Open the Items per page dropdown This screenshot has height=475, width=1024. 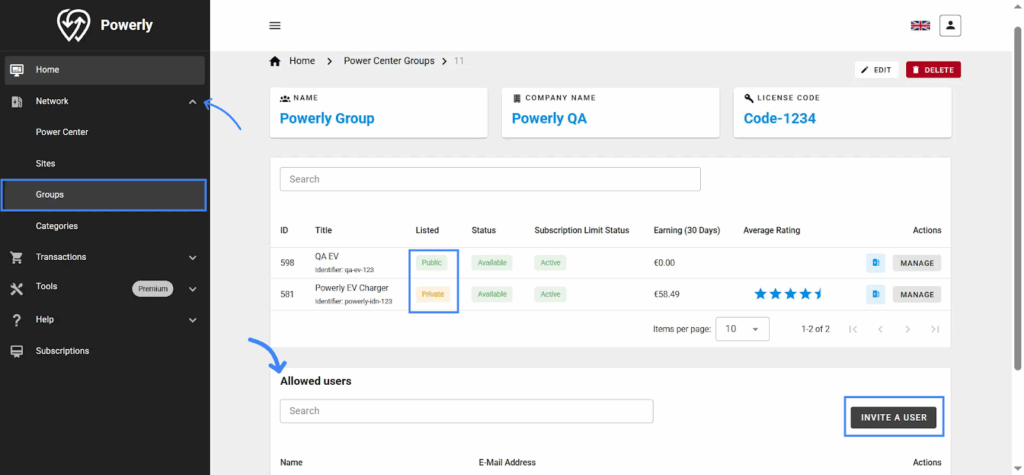(x=743, y=329)
